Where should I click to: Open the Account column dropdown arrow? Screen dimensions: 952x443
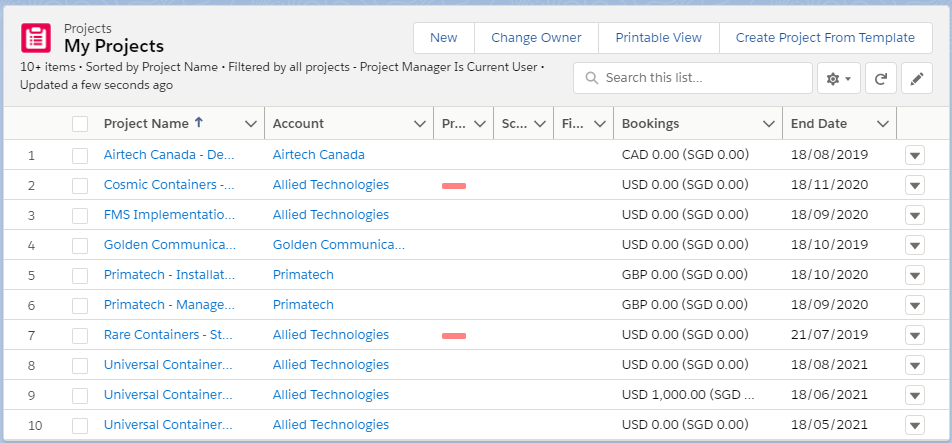[420, 124]
